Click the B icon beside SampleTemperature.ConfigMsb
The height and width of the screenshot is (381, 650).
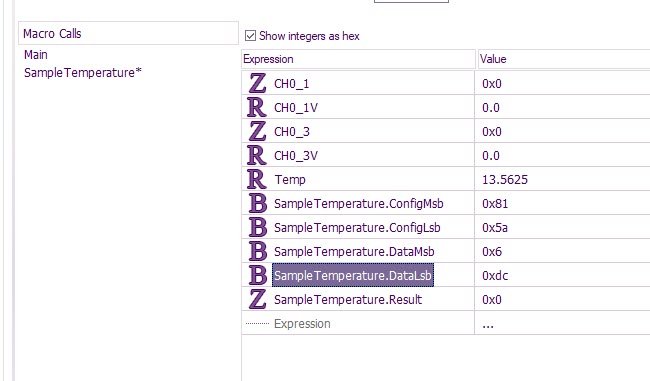pos(257,204)
